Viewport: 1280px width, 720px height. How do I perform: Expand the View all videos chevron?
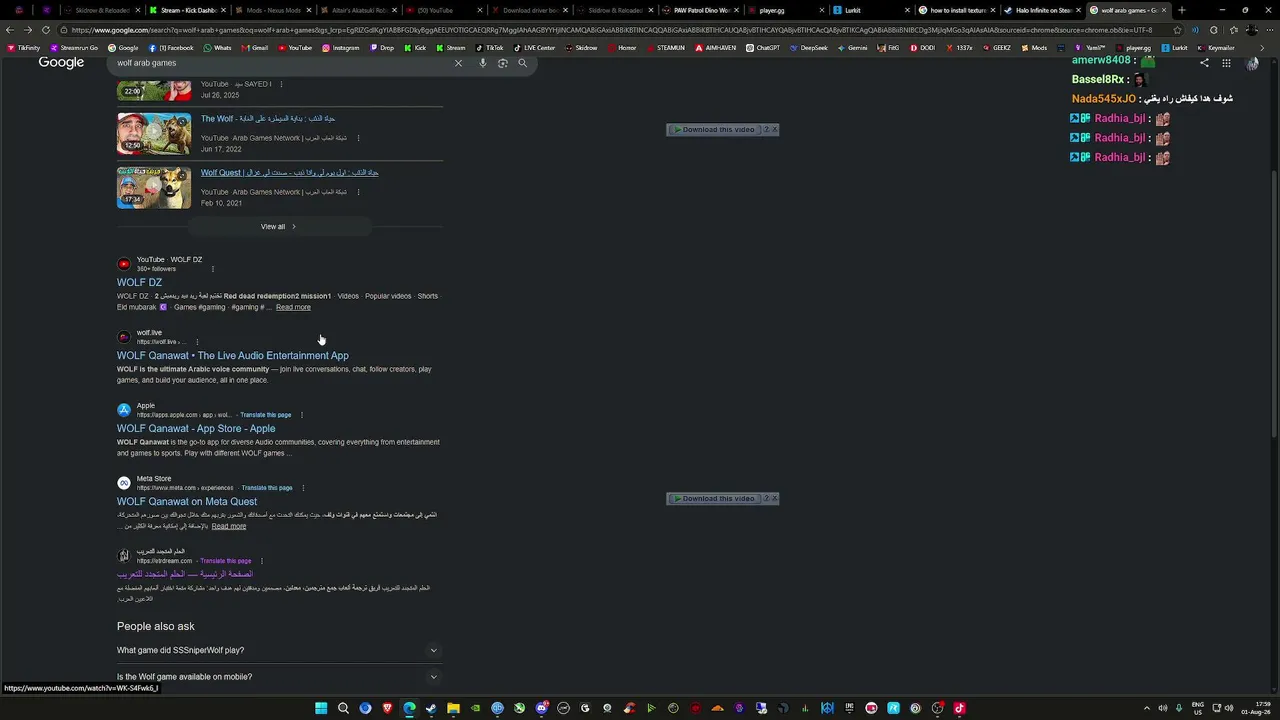tap(293, 227)
